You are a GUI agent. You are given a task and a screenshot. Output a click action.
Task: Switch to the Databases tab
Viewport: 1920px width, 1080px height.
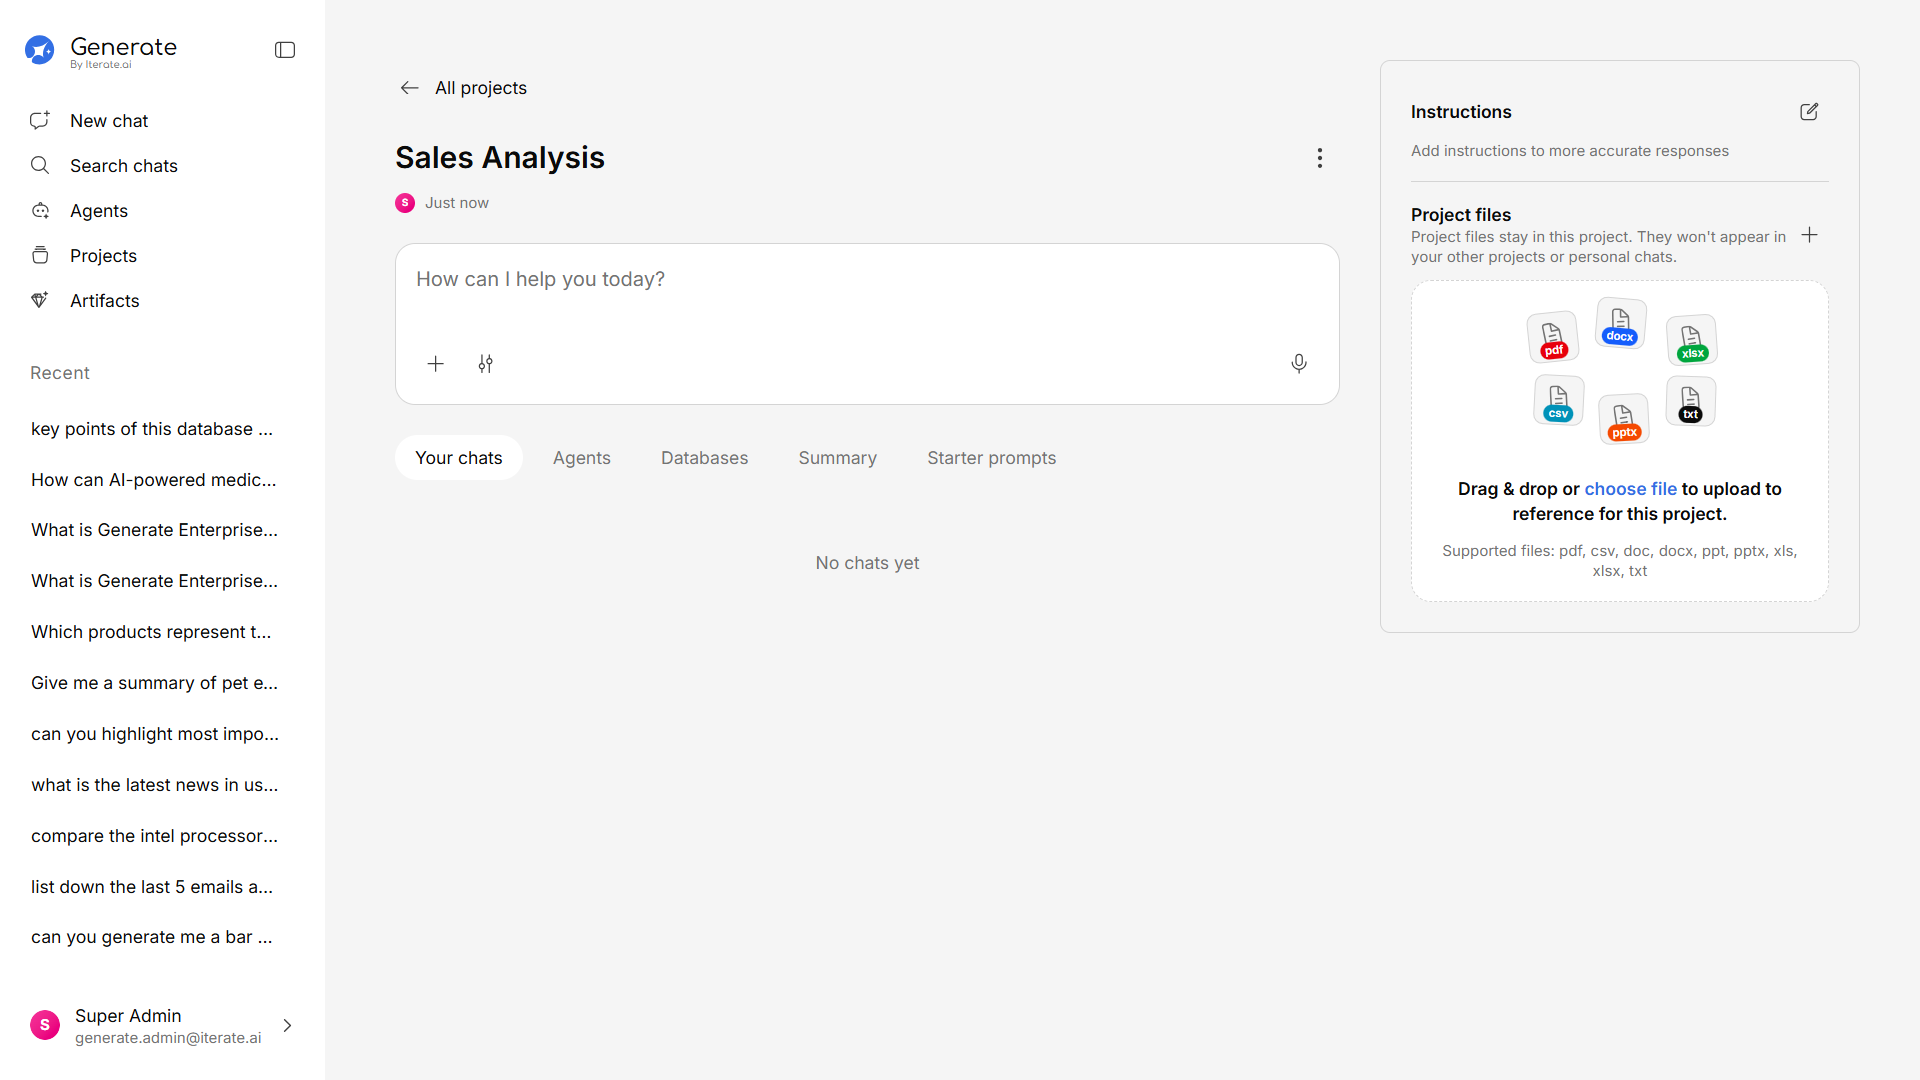coord(704,458)
